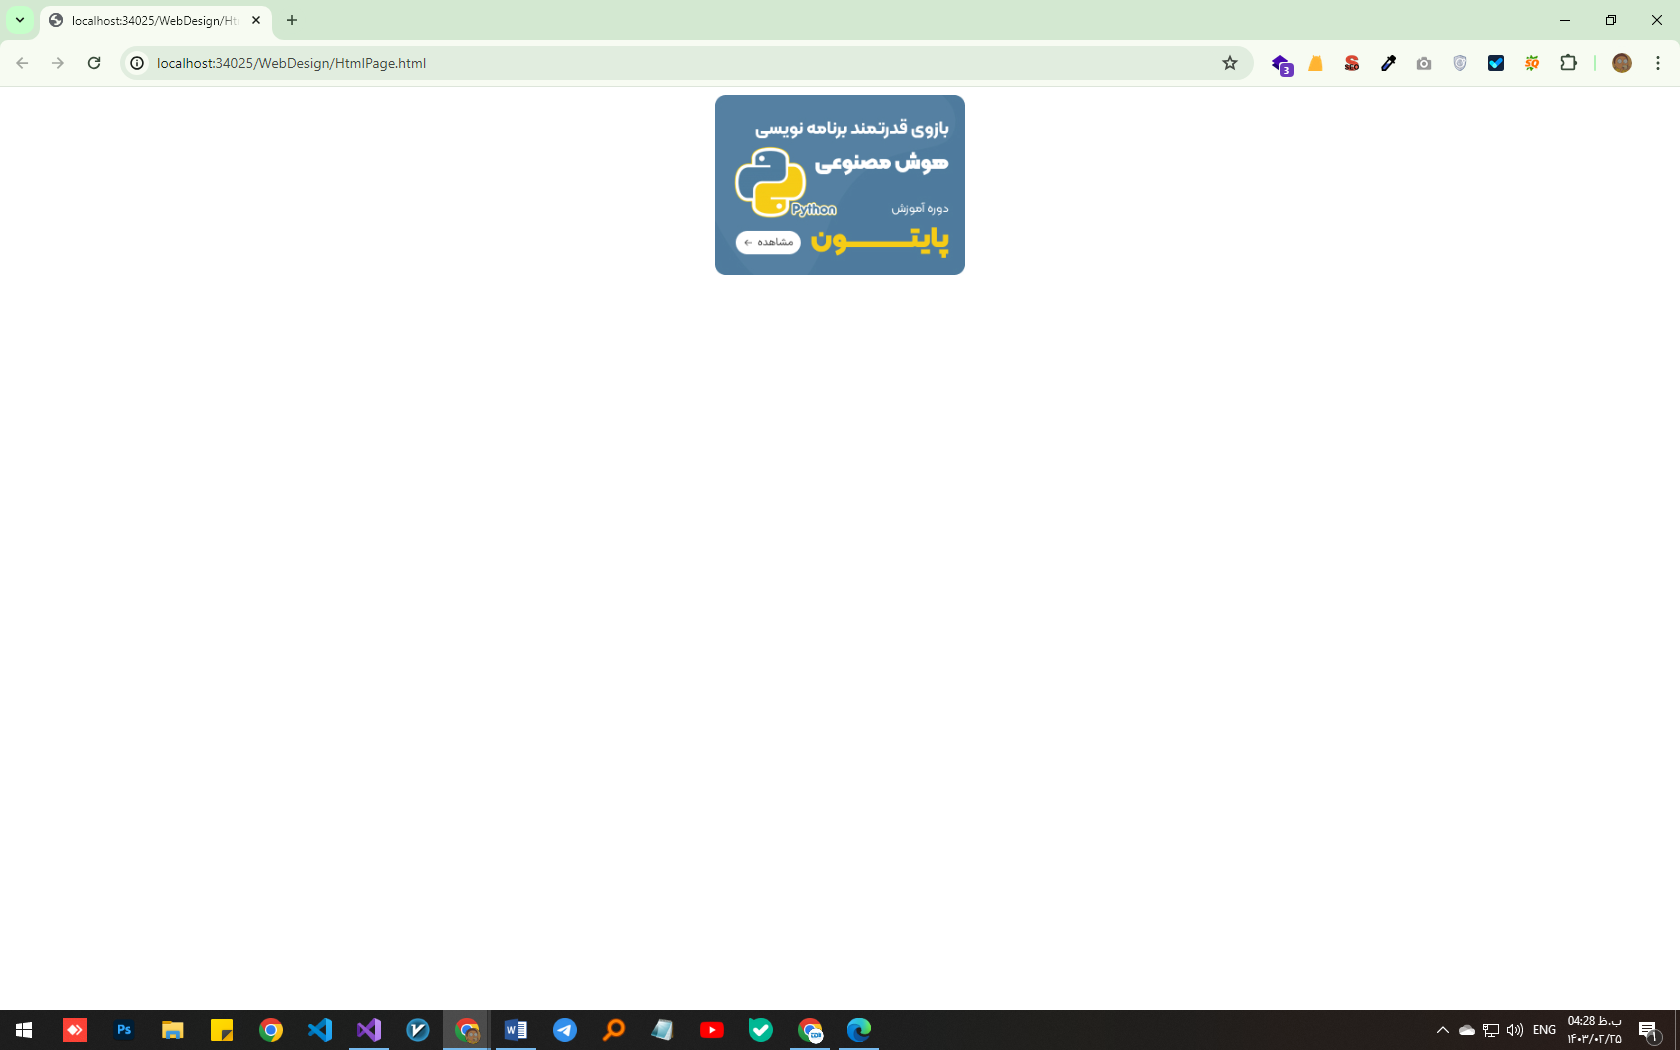Go forward with the browser forward arrow
1680x1050 pixels.
tap(58, 63)
